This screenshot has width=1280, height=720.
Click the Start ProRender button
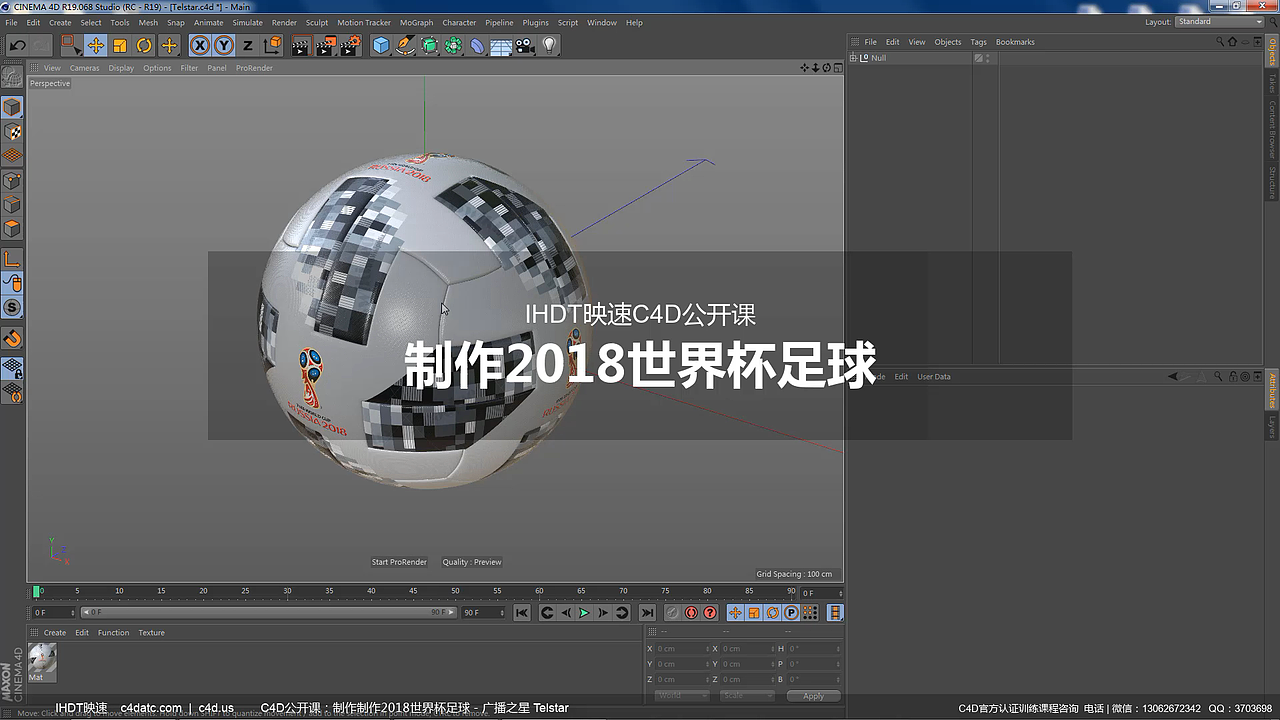[x=399, y=562]
